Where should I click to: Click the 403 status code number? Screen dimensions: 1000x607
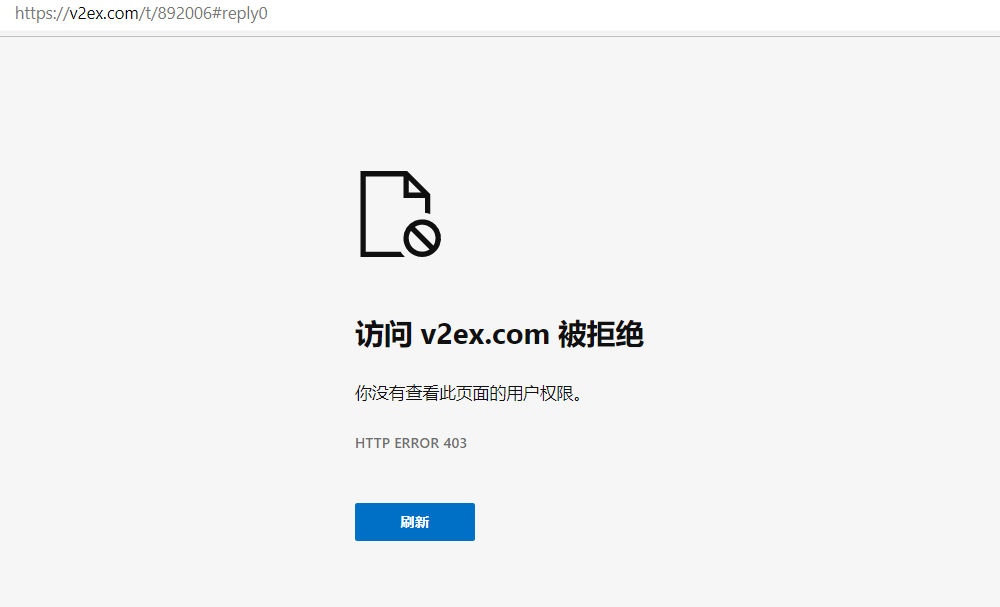(x=455, y=443)
